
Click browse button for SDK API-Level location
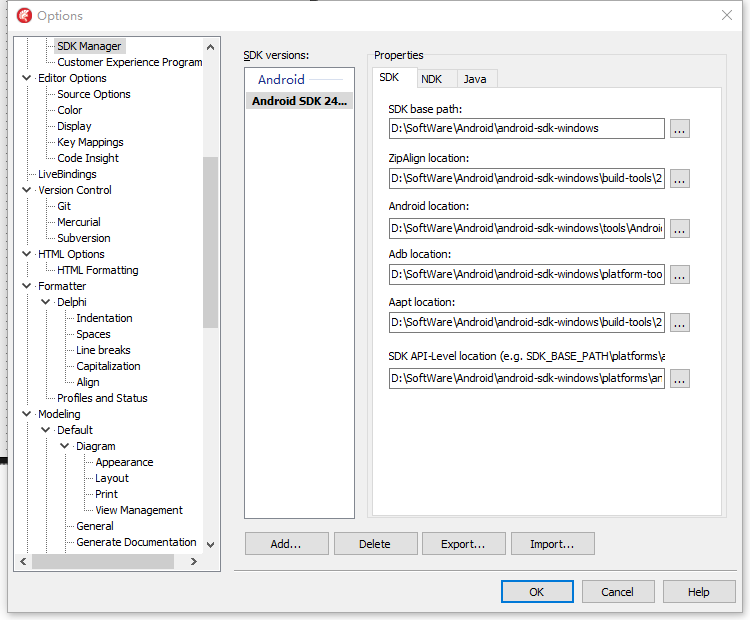coord(679,378)
